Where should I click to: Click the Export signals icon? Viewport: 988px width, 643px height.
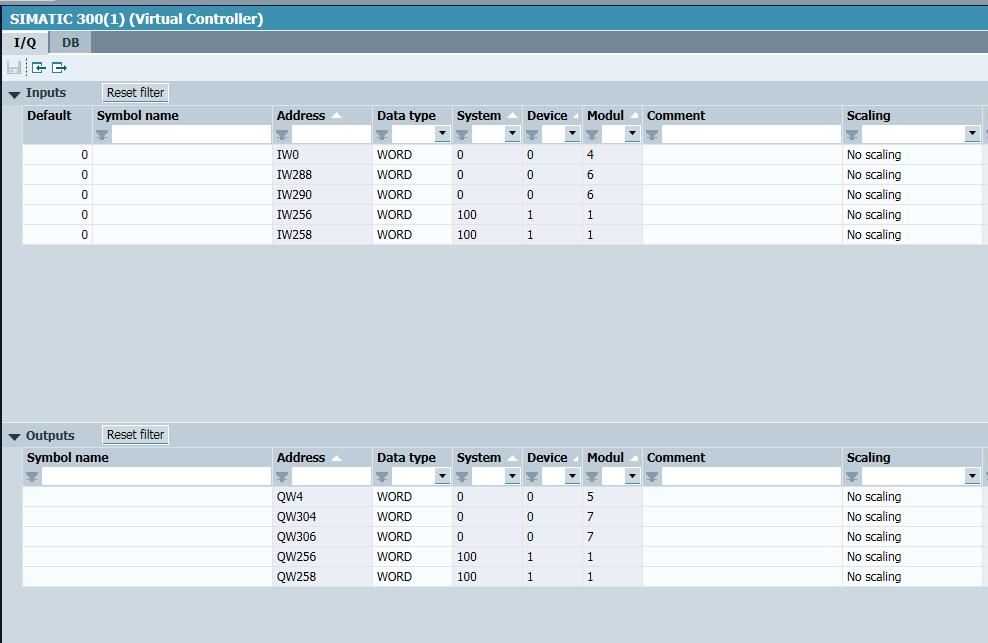pos(59,67)
